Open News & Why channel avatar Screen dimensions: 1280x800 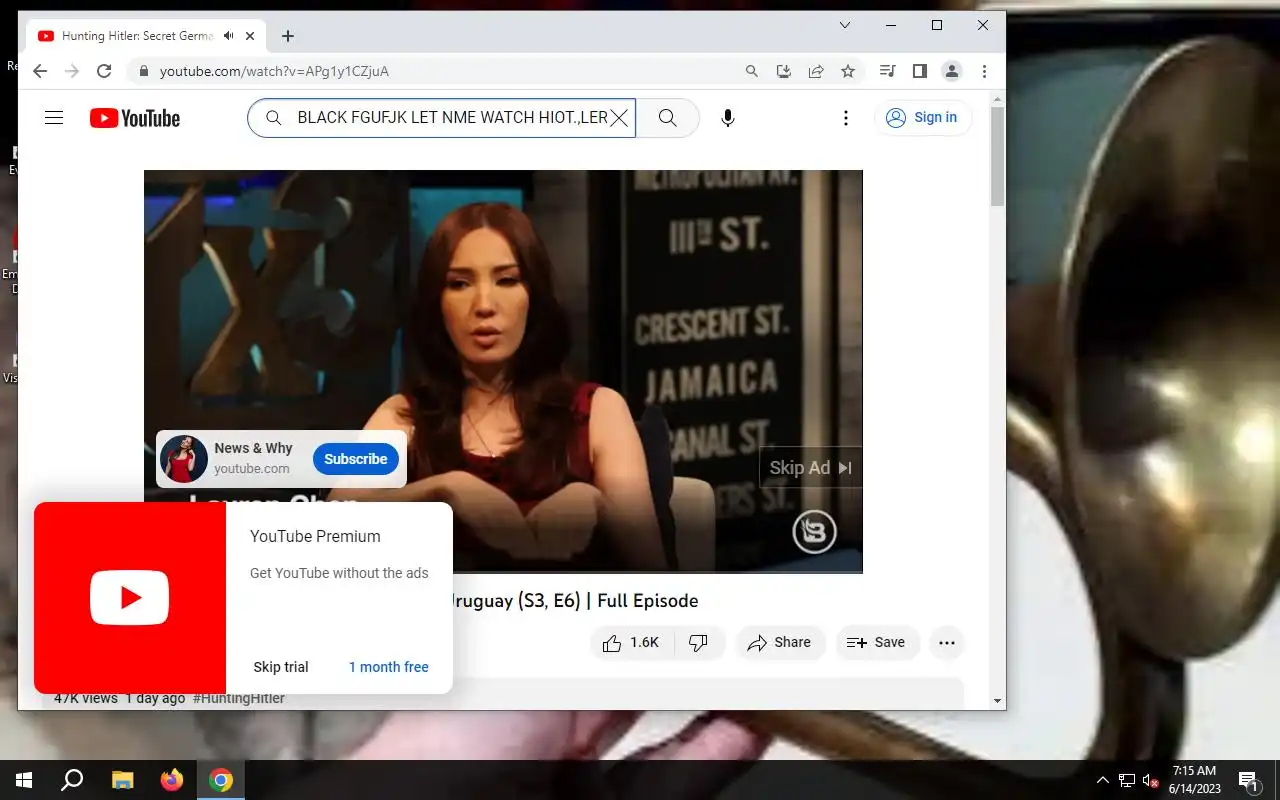184,459
